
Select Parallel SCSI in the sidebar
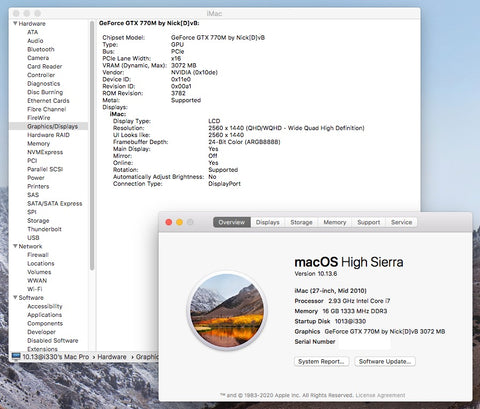click(45, 169)
